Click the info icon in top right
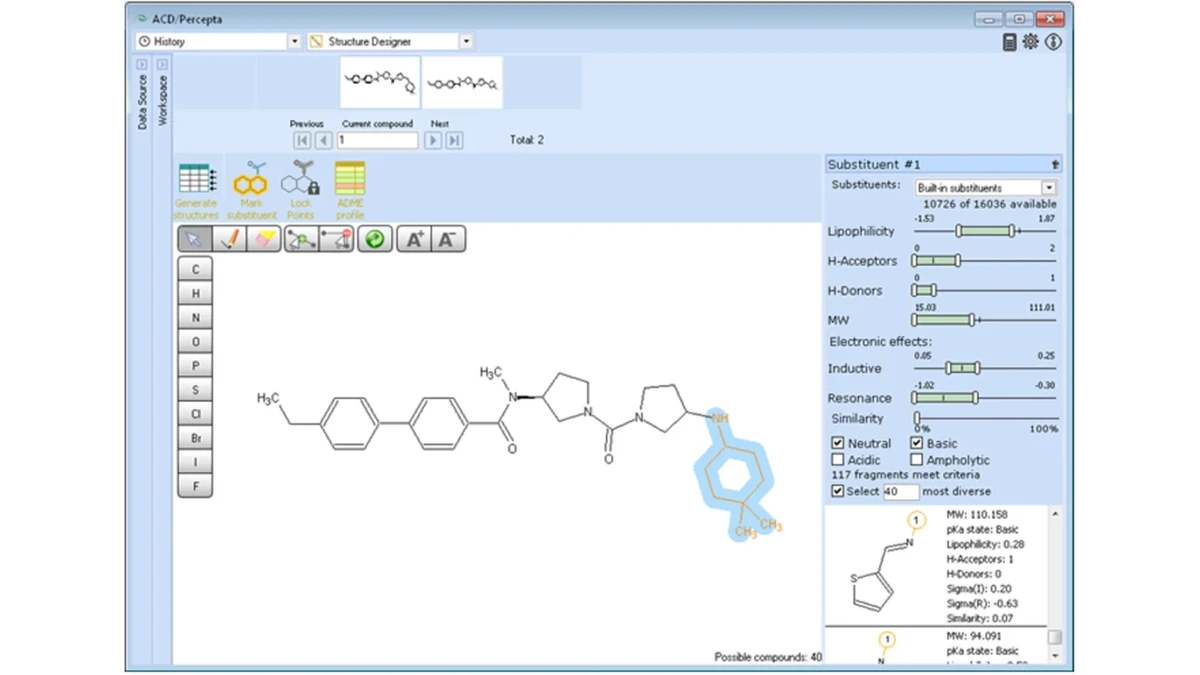This screenshot has width=1200, height=675. click(1053, 42)
